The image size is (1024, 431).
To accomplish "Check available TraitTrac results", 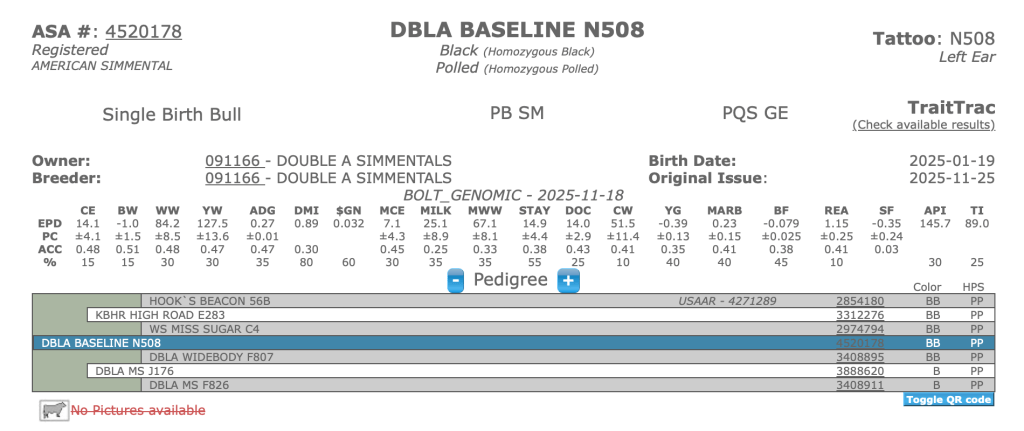I will 923,125.
